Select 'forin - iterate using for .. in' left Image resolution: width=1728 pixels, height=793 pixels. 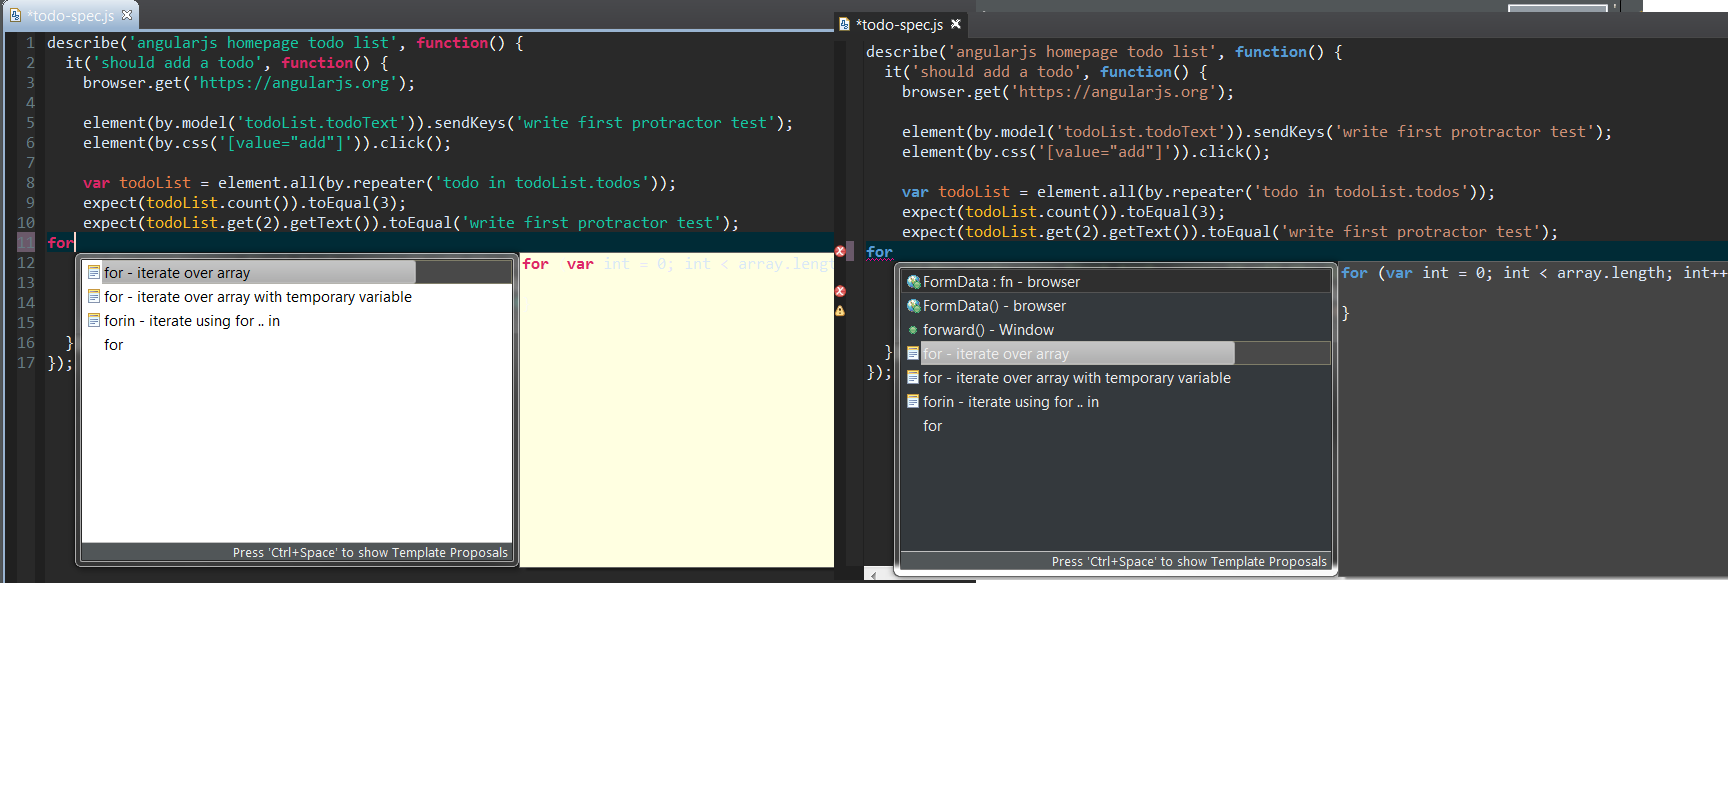click(191, 321)
